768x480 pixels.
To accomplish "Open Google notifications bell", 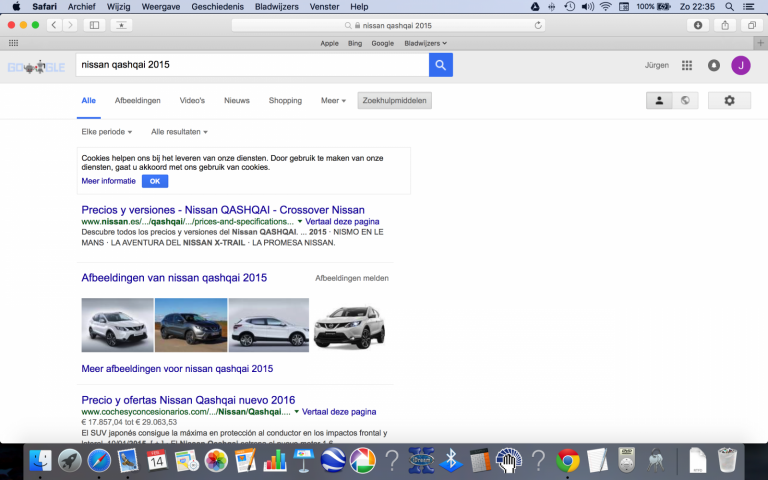I will (714, 65).
